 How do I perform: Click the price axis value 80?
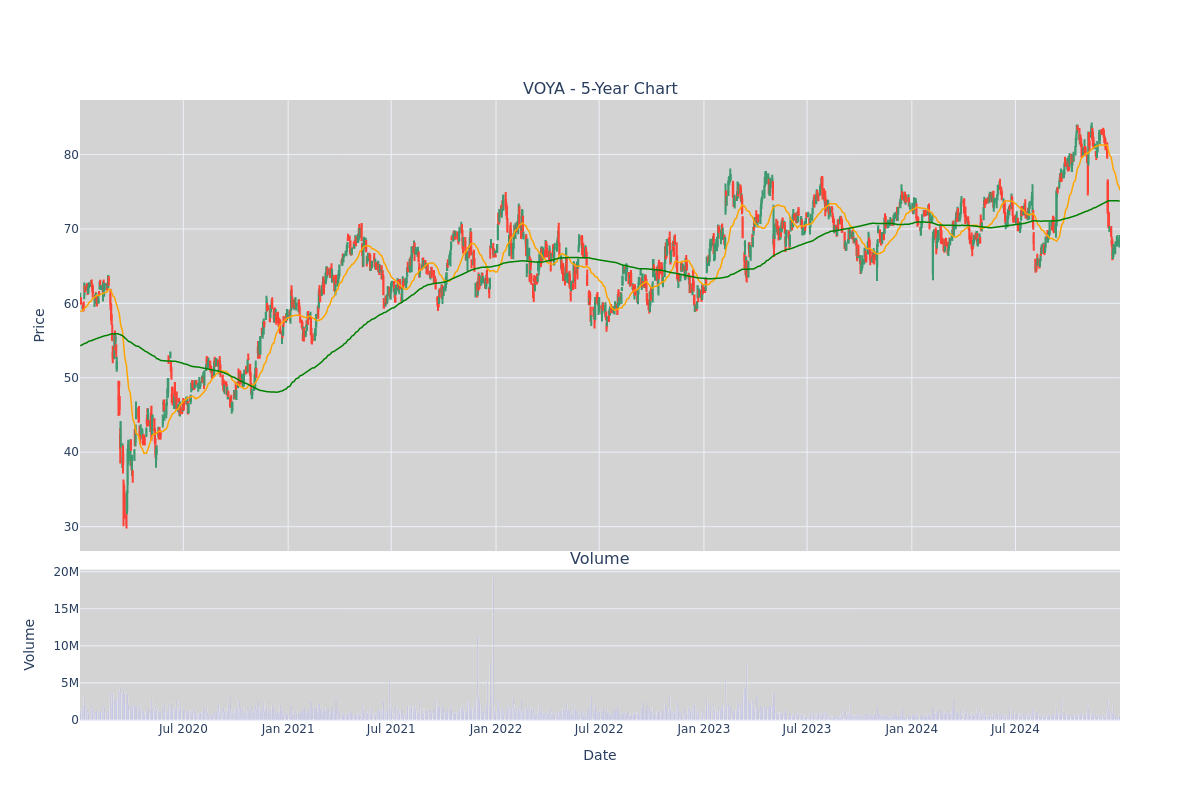(x=71, y=155)
